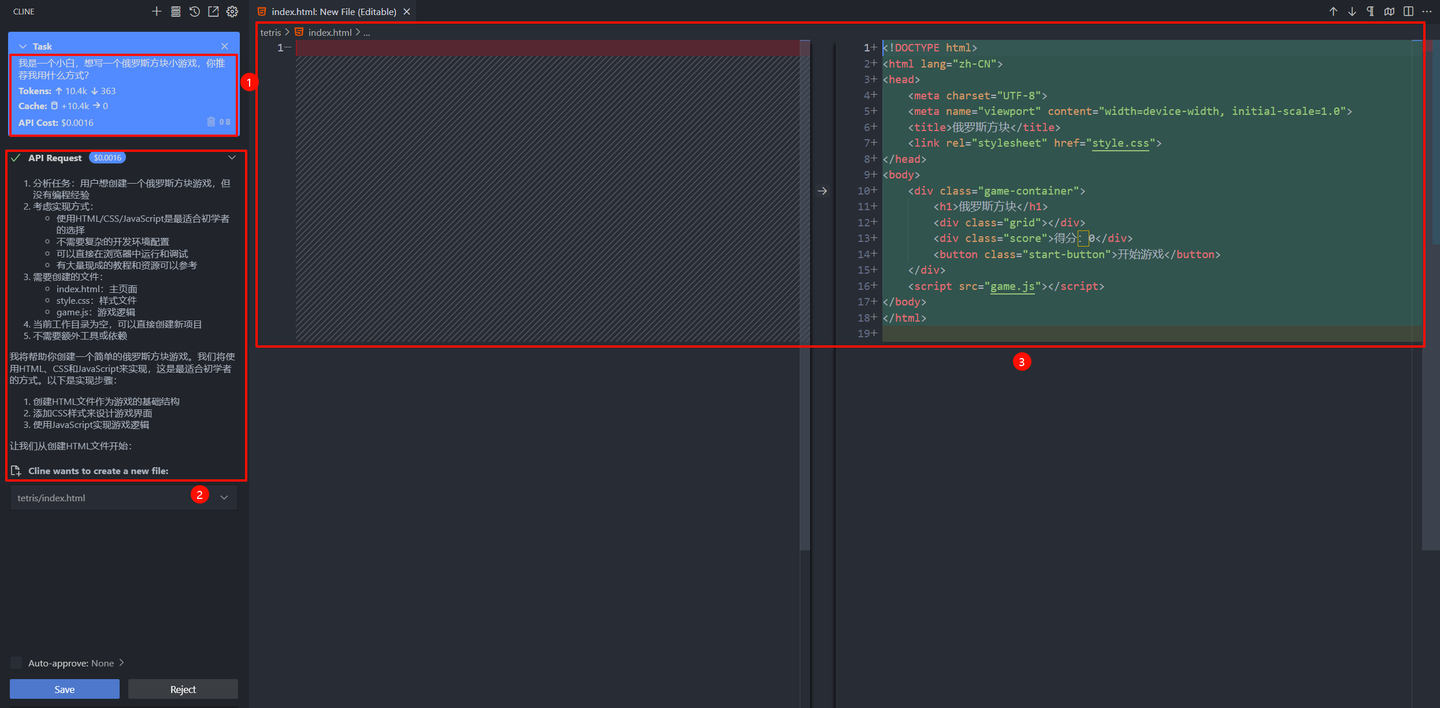
Task: Toggle the Auto-approve checkbox
Action: coord(16,663)
